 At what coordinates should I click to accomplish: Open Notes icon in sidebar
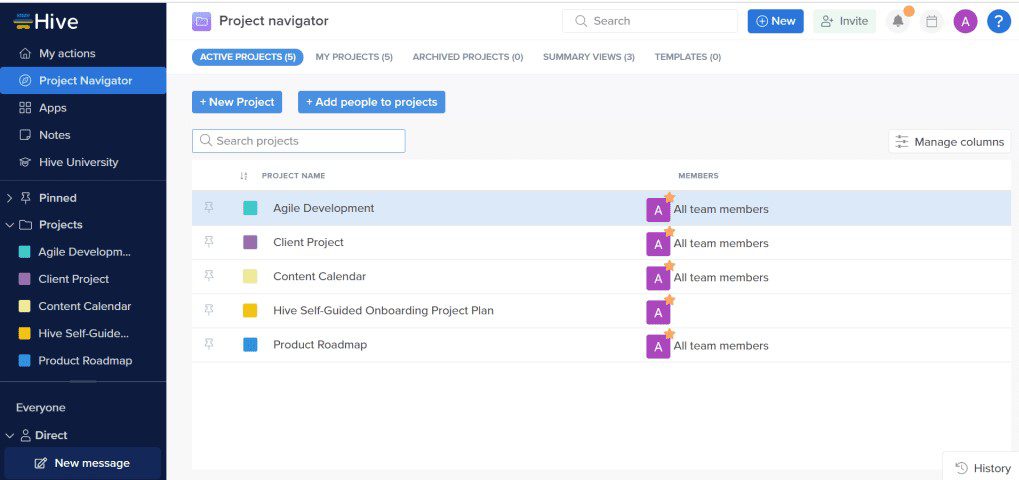(x=25, y=135)
